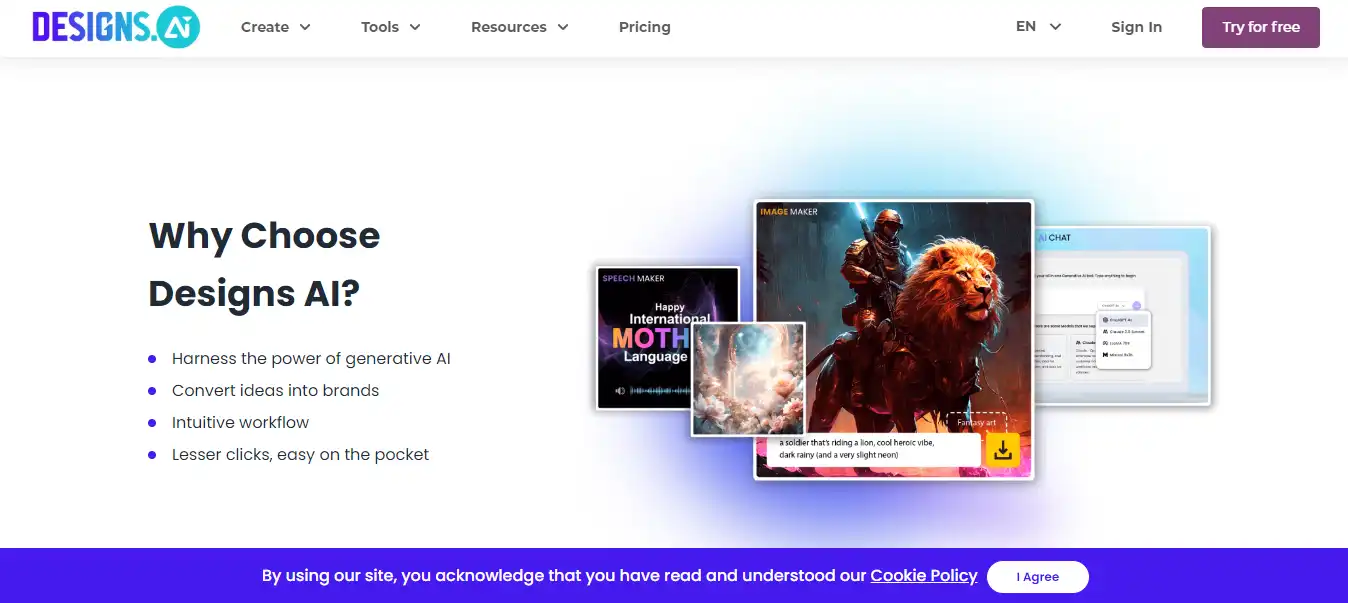Click I Agree on cookie banner
This screenshot has height=603, width=1348.
pos(1038,577)
